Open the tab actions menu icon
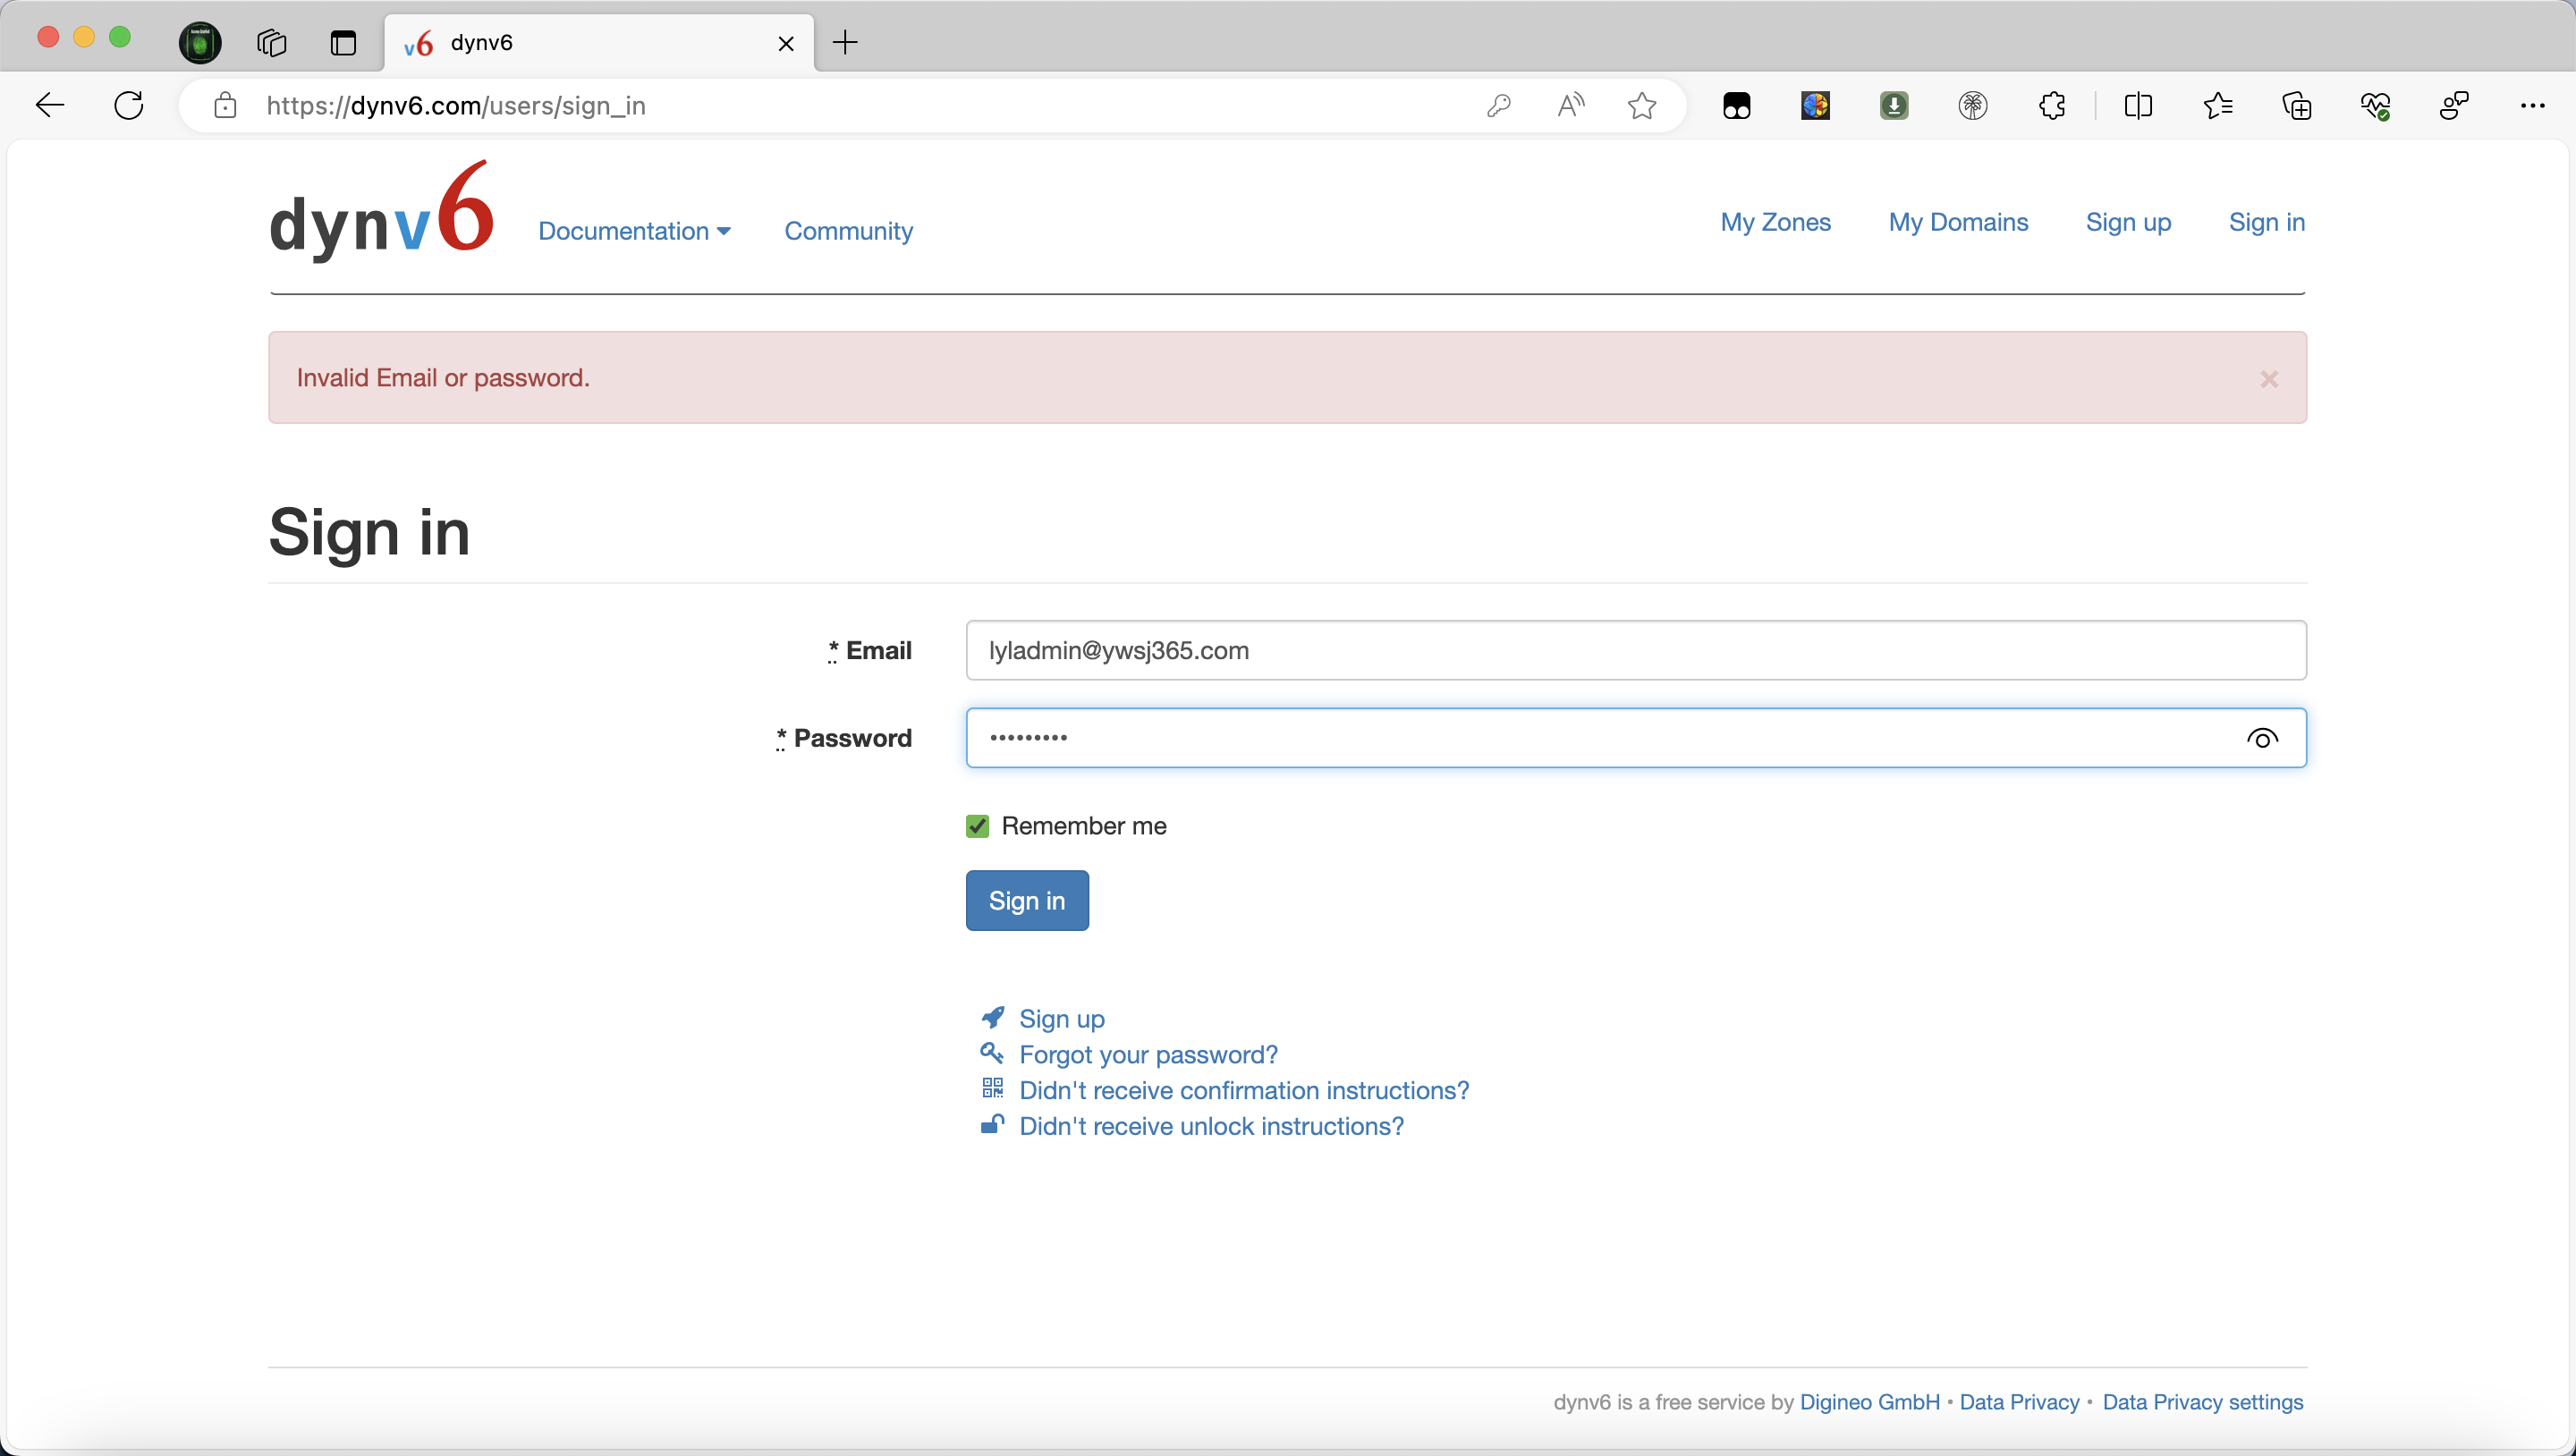Screen dimensions: 2576x1456 [x=343, y=43]
